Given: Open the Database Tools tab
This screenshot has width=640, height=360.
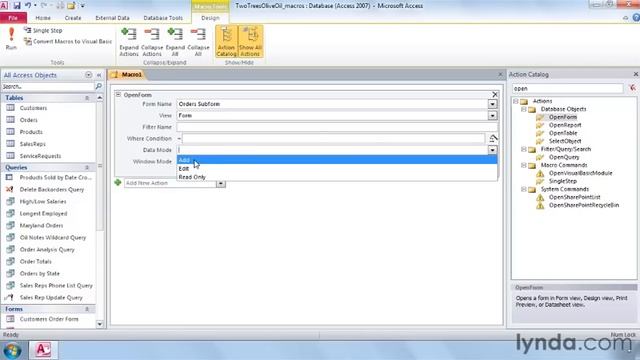Looking at the screenshot, I should point(163,18).
